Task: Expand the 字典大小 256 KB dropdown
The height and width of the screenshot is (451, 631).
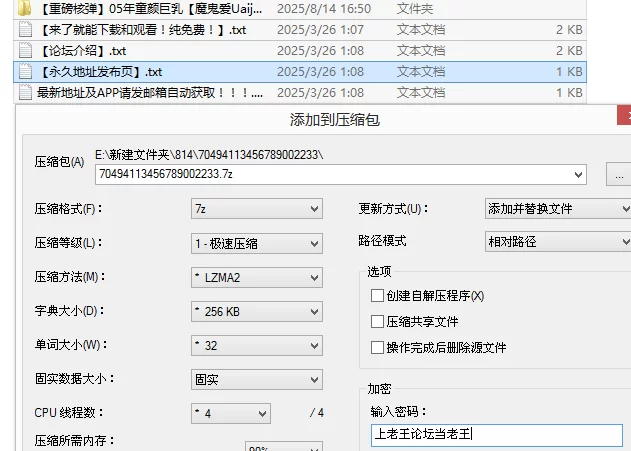Action: pos(257,312)
